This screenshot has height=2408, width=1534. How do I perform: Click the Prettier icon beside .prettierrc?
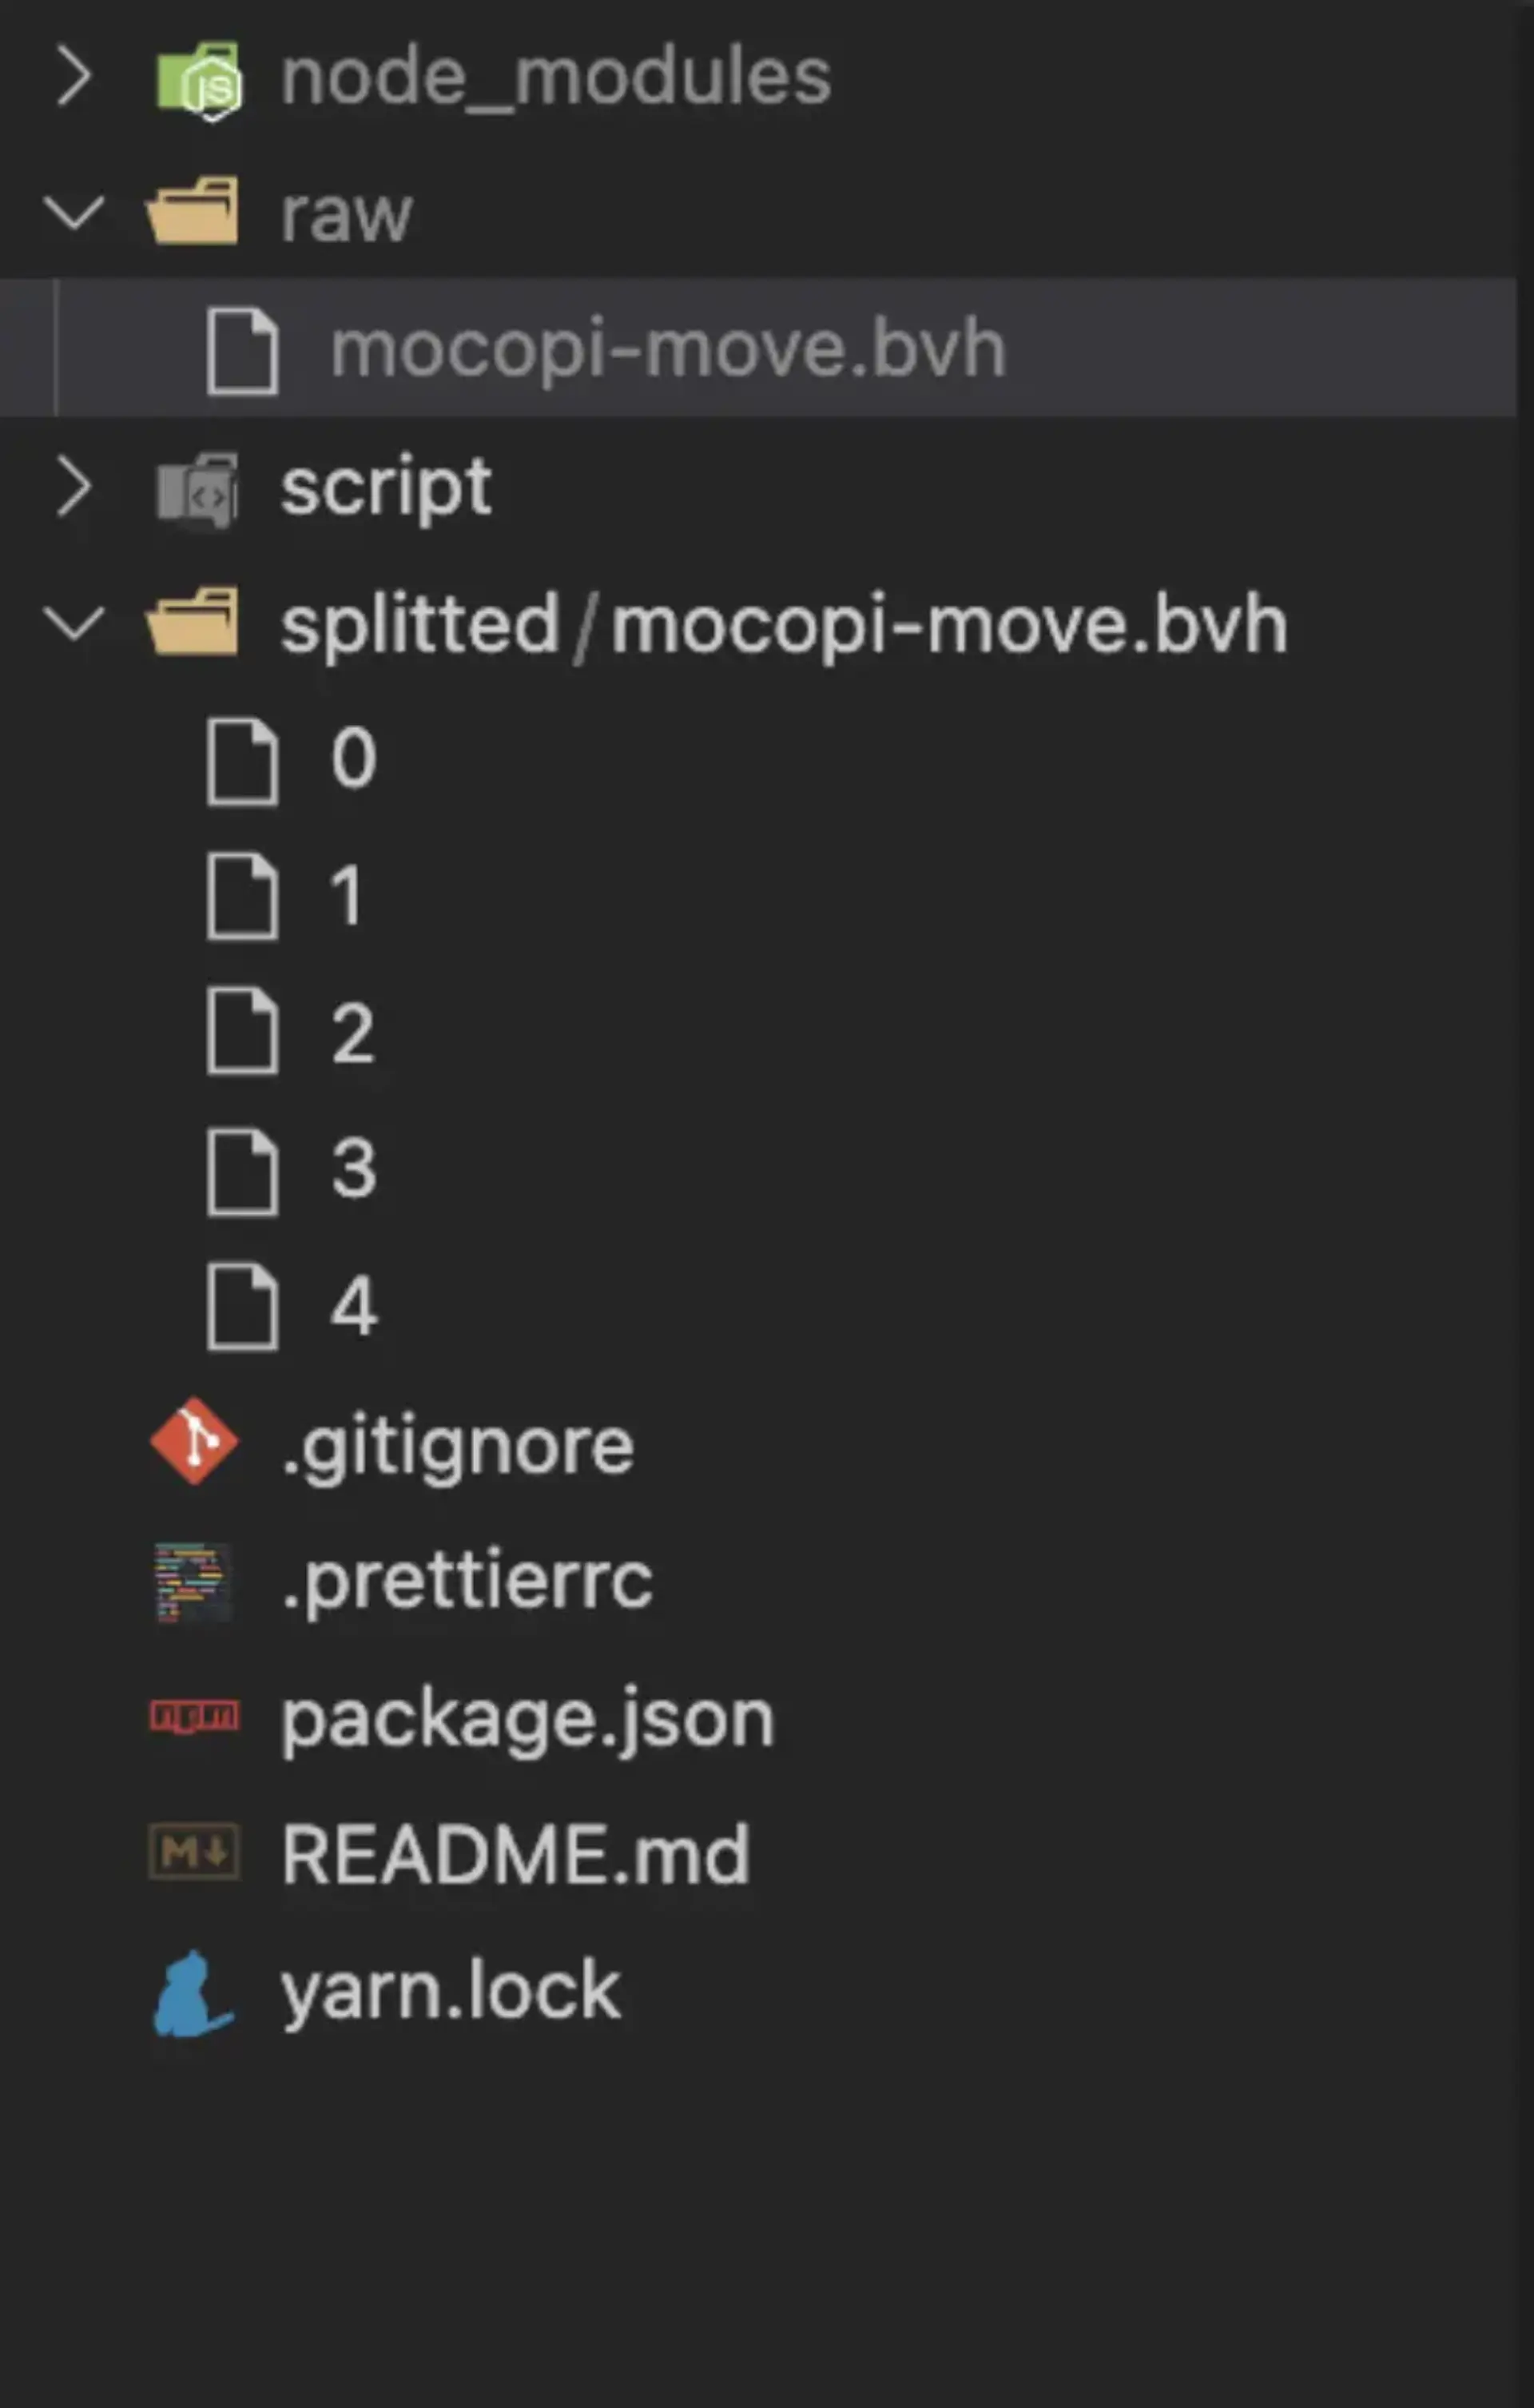click(x=194, y=1582)
